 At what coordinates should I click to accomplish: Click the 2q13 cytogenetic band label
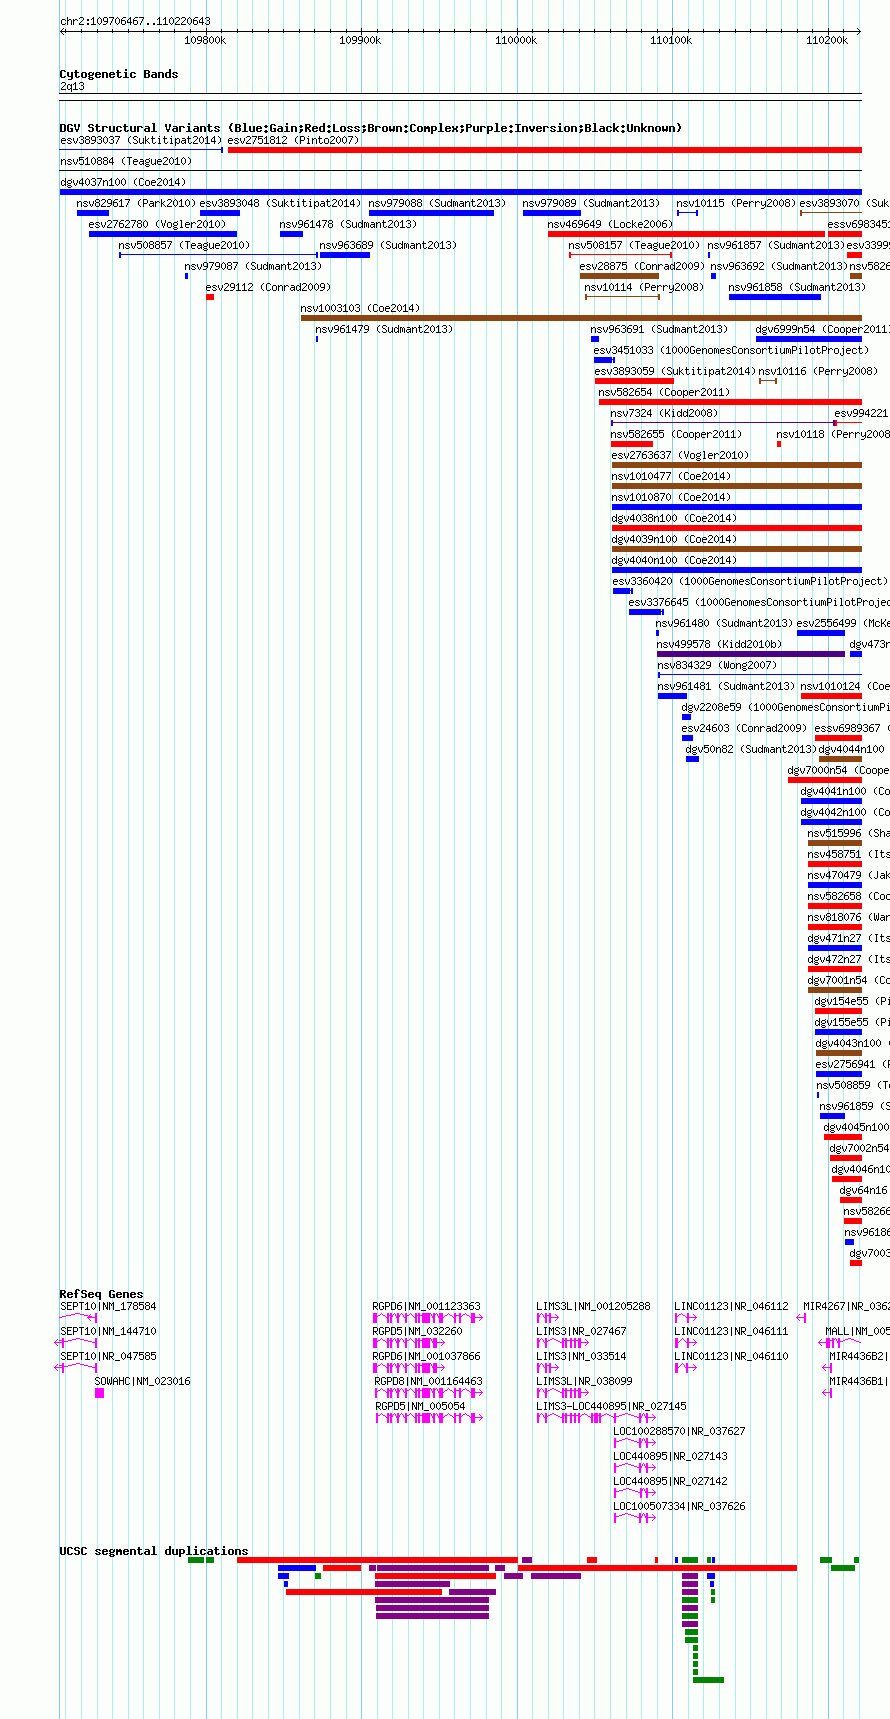click(72, 87)
